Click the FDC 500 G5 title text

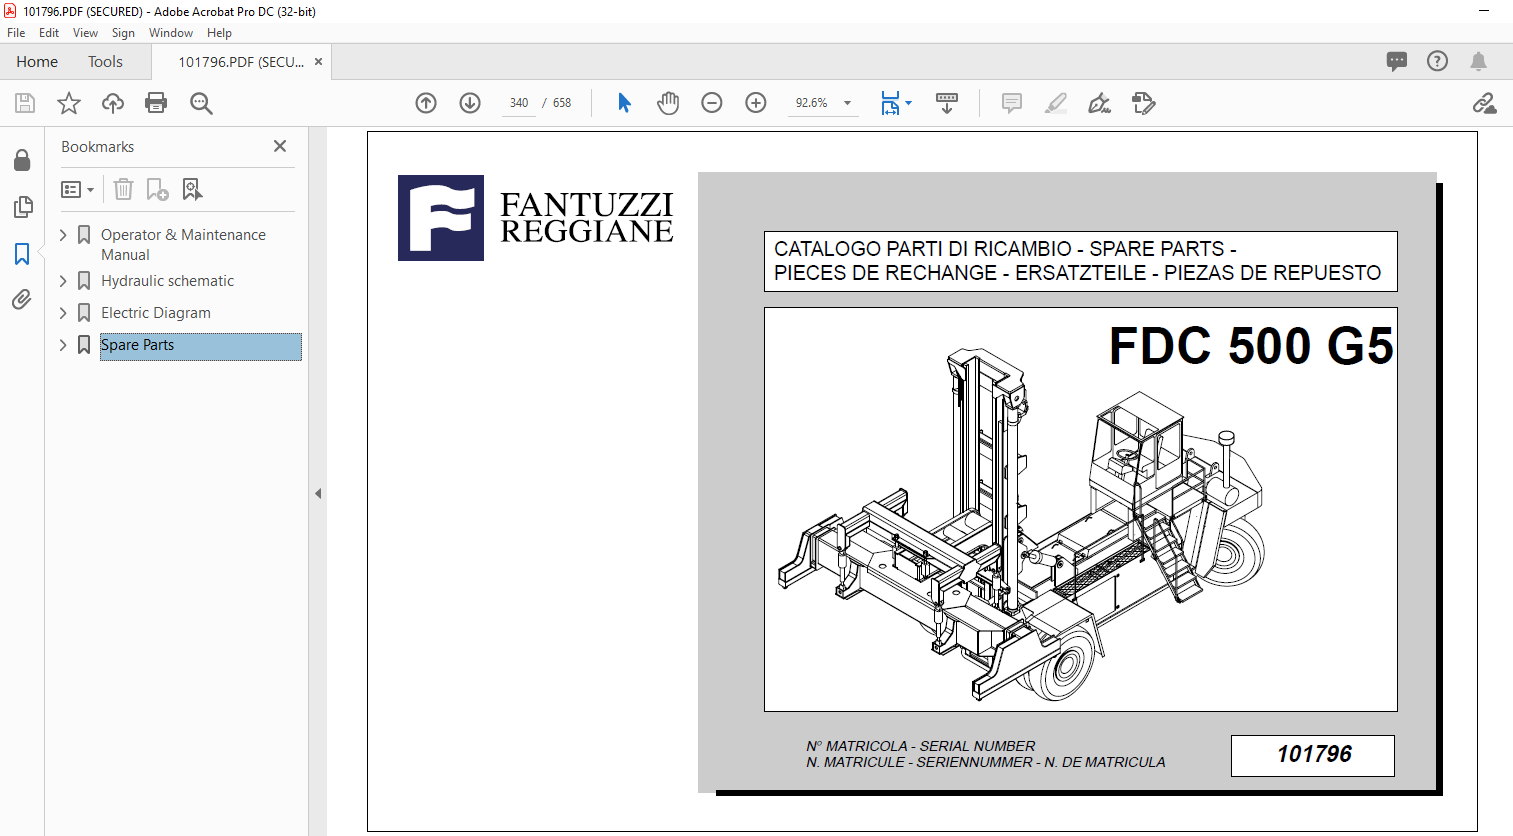(x=1251, y=347)
